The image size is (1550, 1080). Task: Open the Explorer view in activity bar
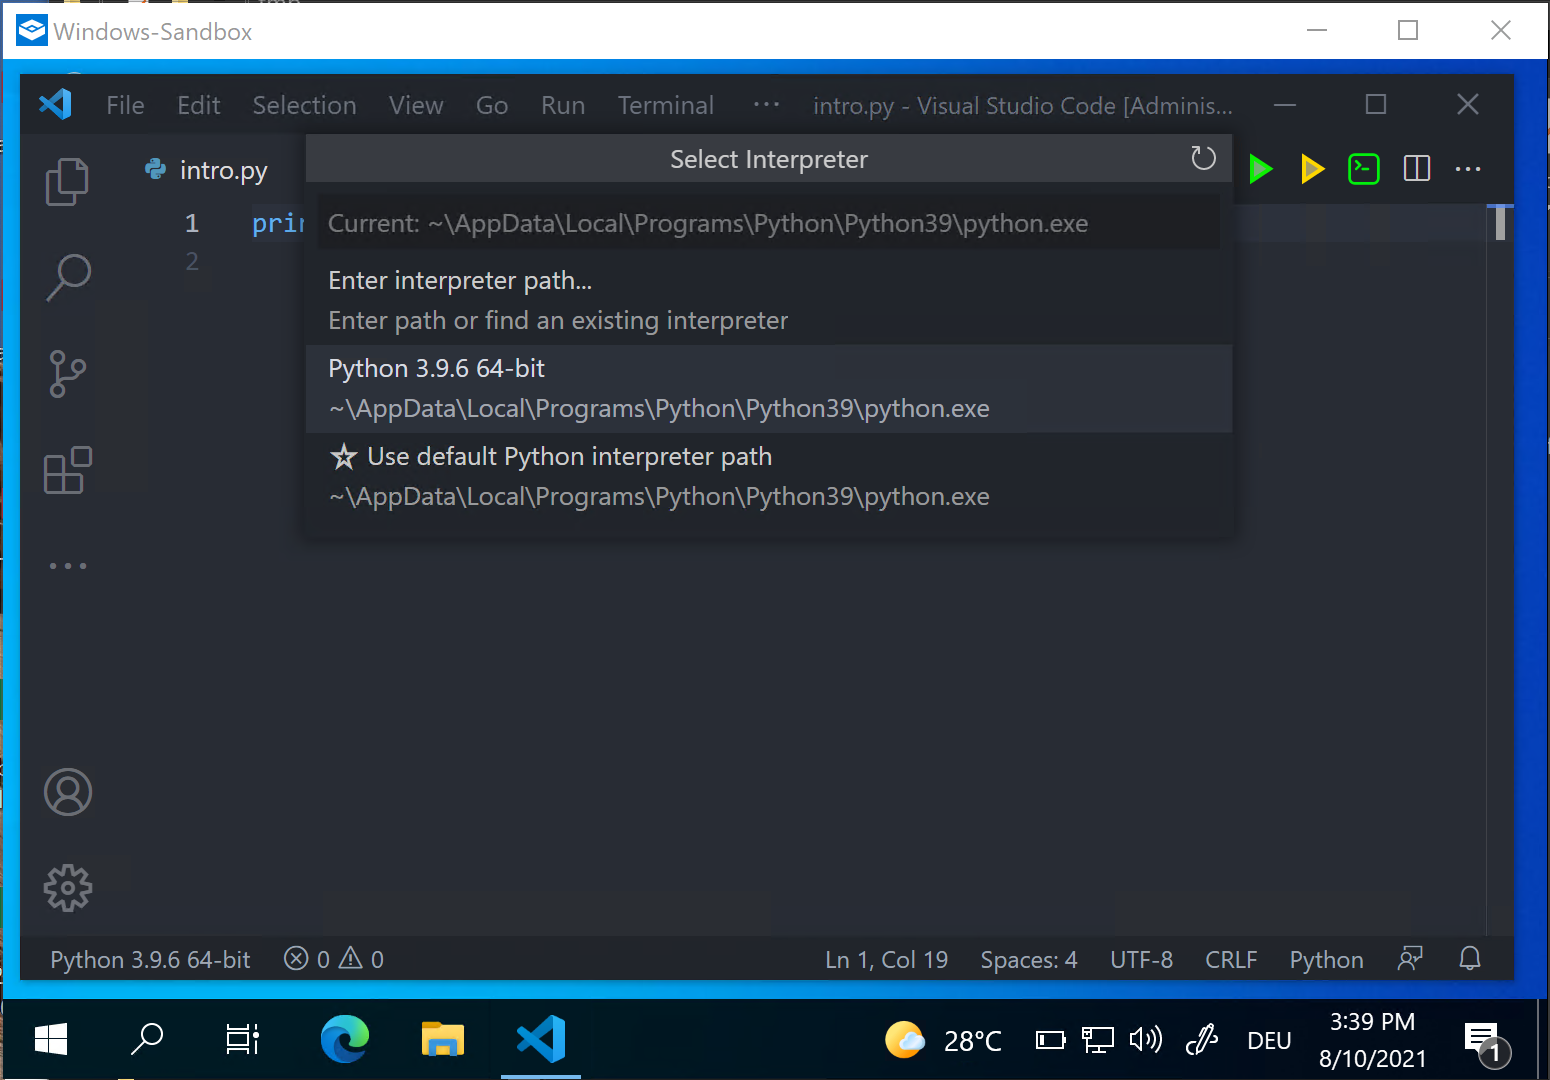point(67,182)
